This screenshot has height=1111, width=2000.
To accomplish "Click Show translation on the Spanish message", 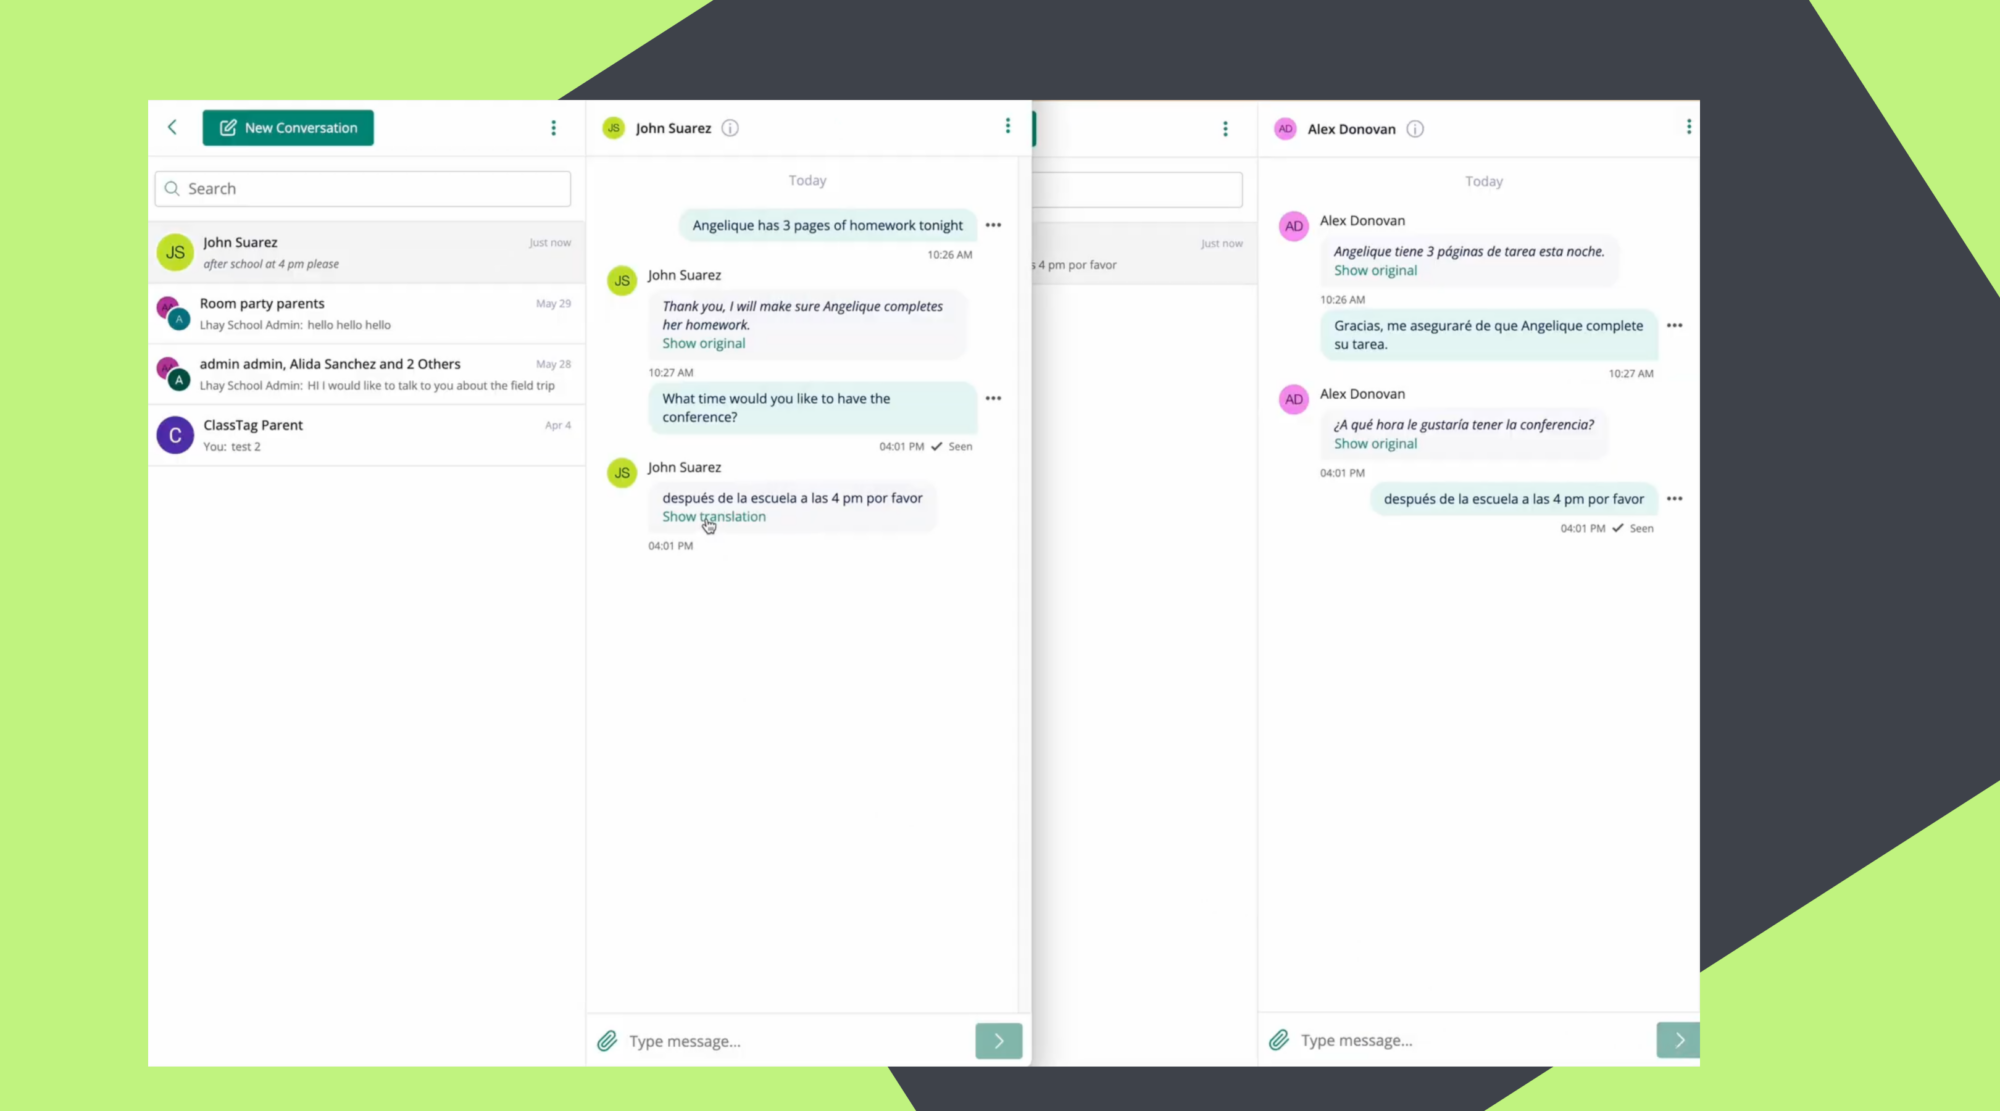I will (713, 516).
